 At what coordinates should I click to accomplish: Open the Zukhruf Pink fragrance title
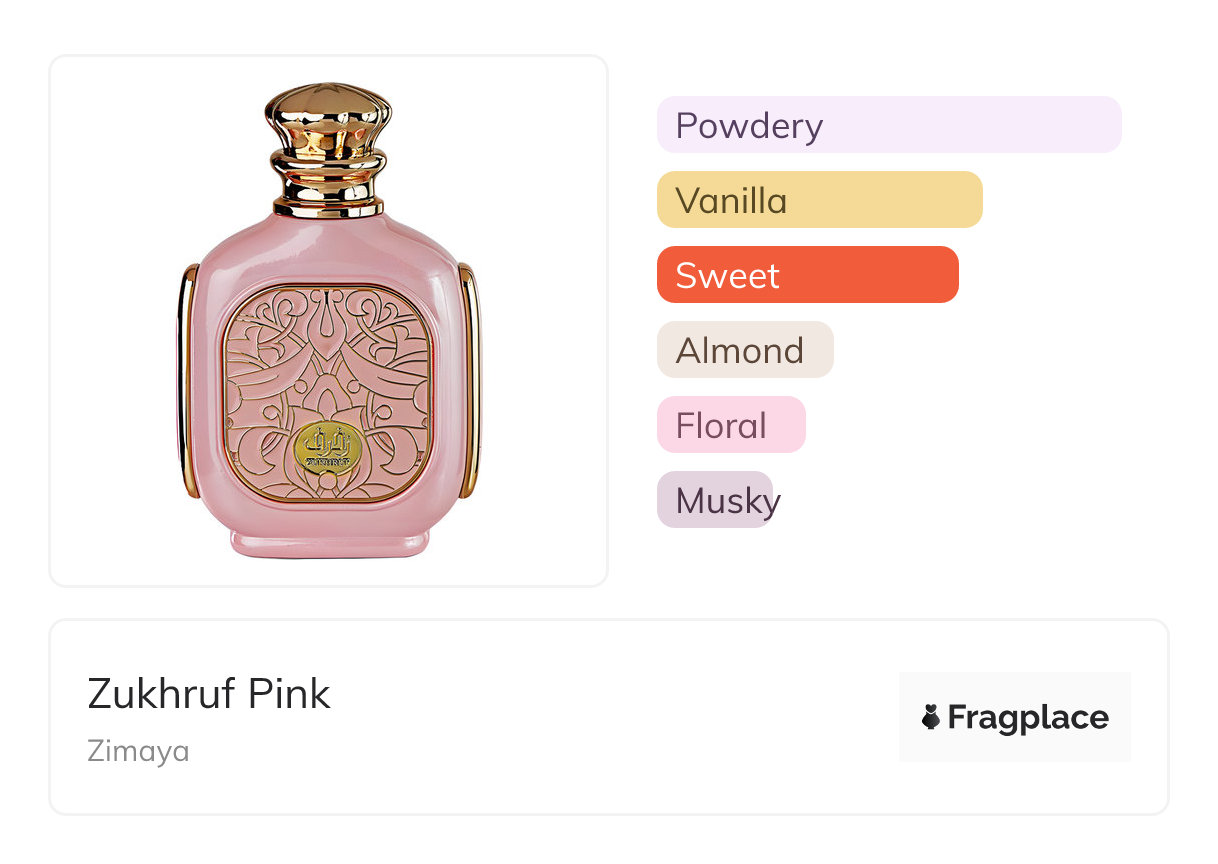[x=209, y=693]
